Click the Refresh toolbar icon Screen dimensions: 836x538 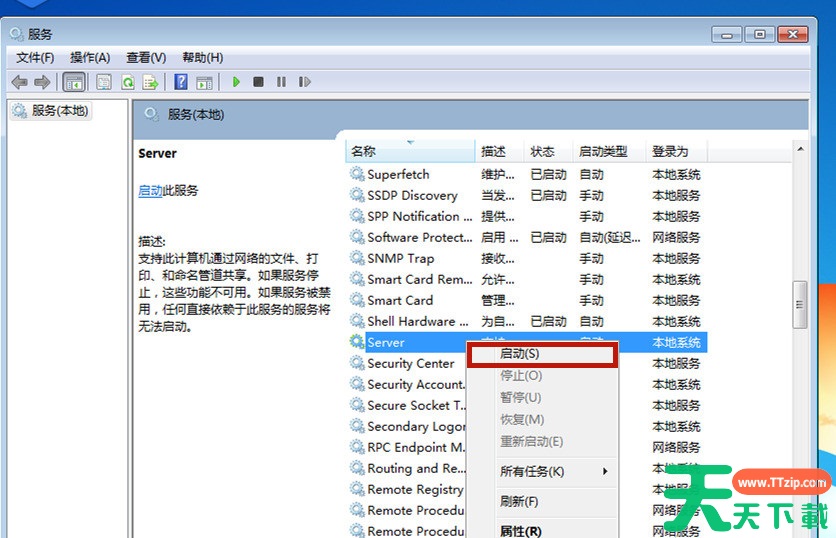coord(128,82)
